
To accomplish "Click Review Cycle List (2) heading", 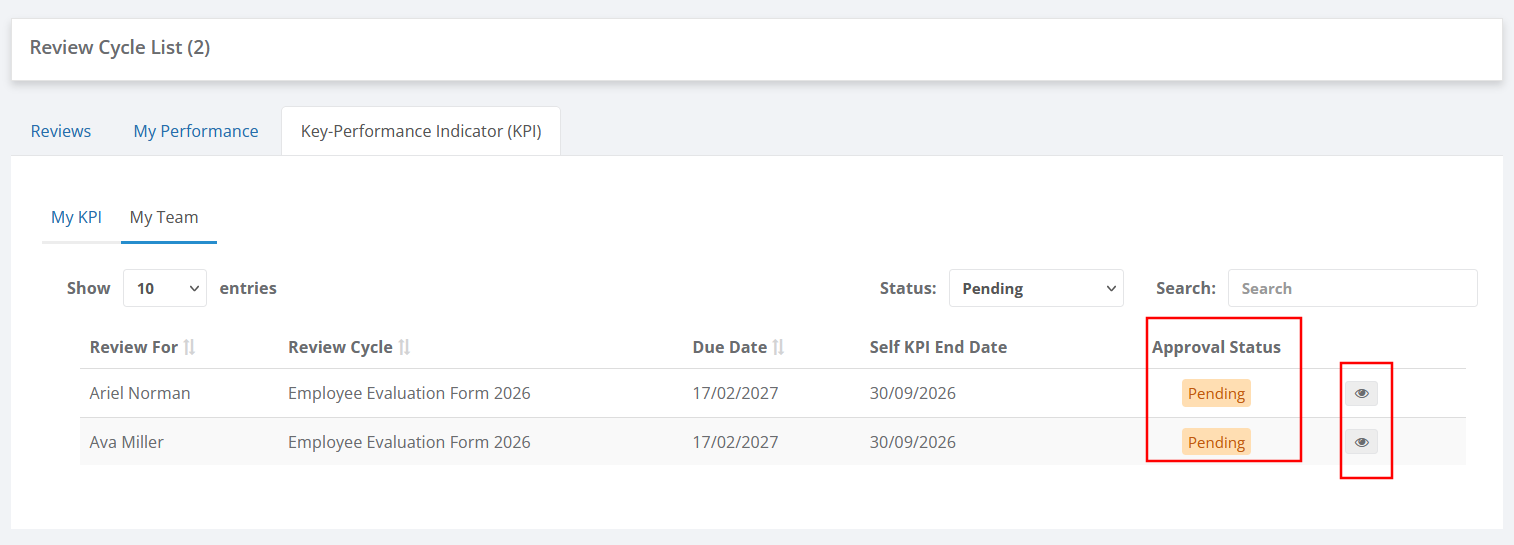I will click(x=120, y=47).
